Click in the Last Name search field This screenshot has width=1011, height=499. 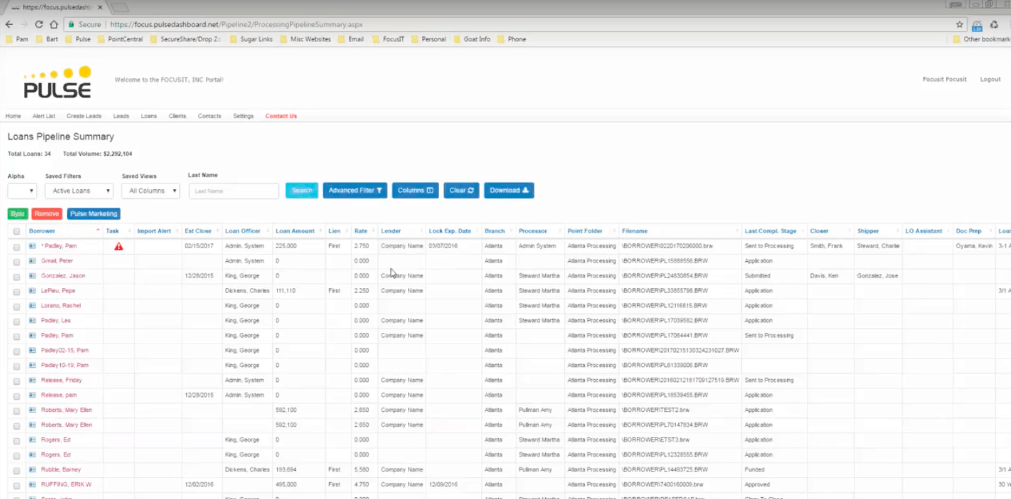tap(234, 191)
